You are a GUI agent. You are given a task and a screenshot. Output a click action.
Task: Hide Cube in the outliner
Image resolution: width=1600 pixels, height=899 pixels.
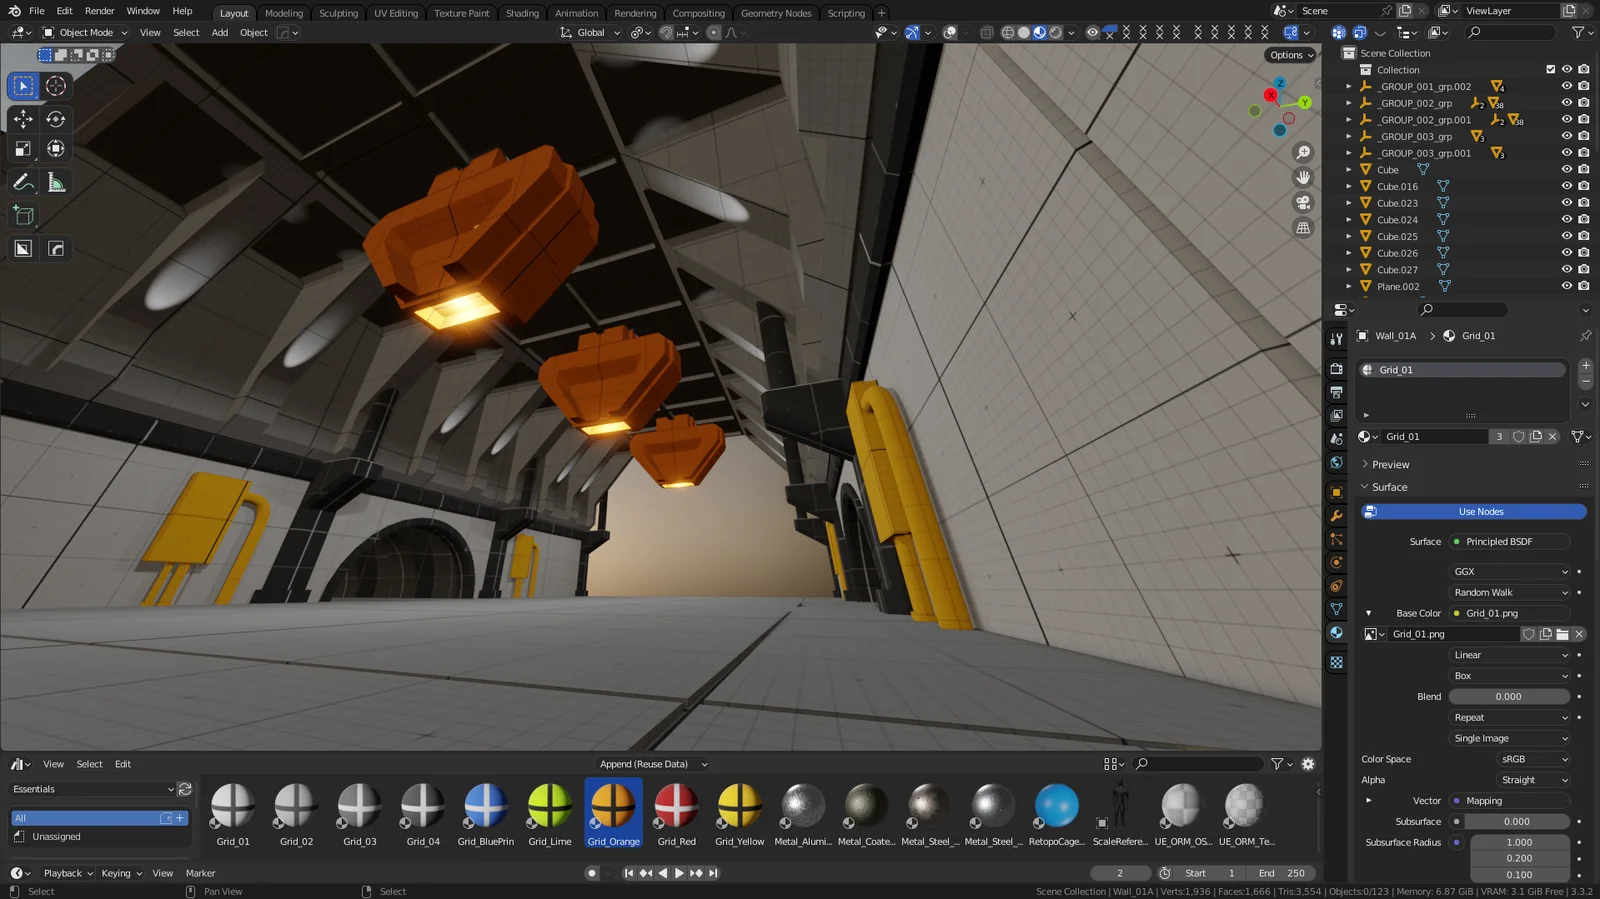coord(1567,170)
